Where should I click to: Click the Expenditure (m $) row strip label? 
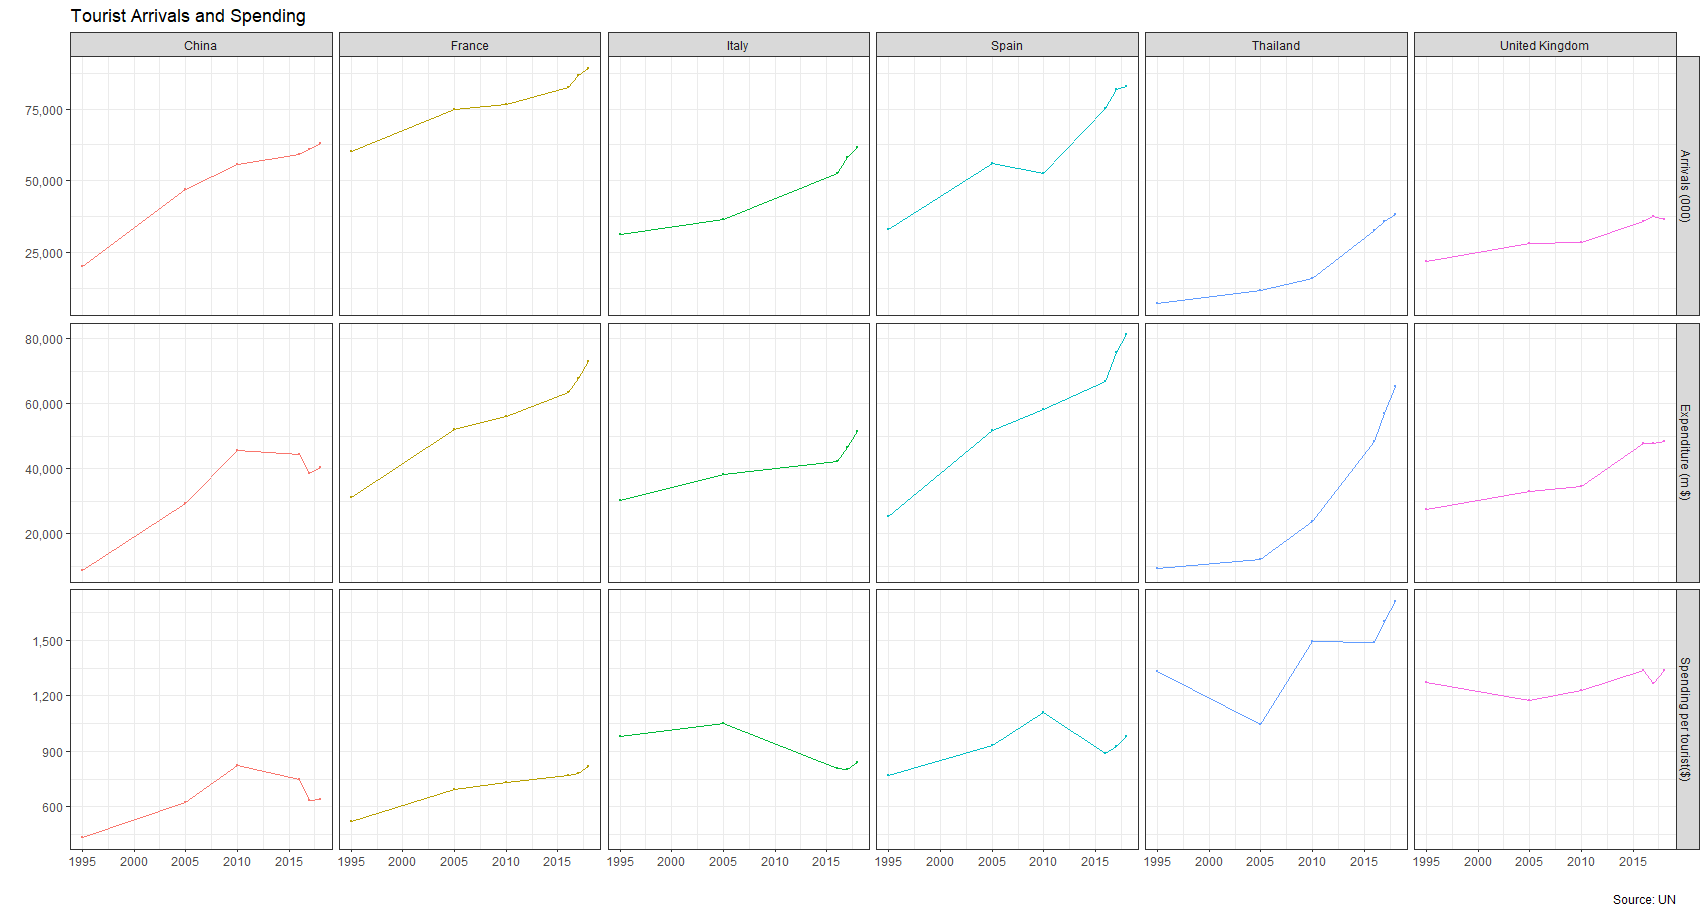[1686, 452]
